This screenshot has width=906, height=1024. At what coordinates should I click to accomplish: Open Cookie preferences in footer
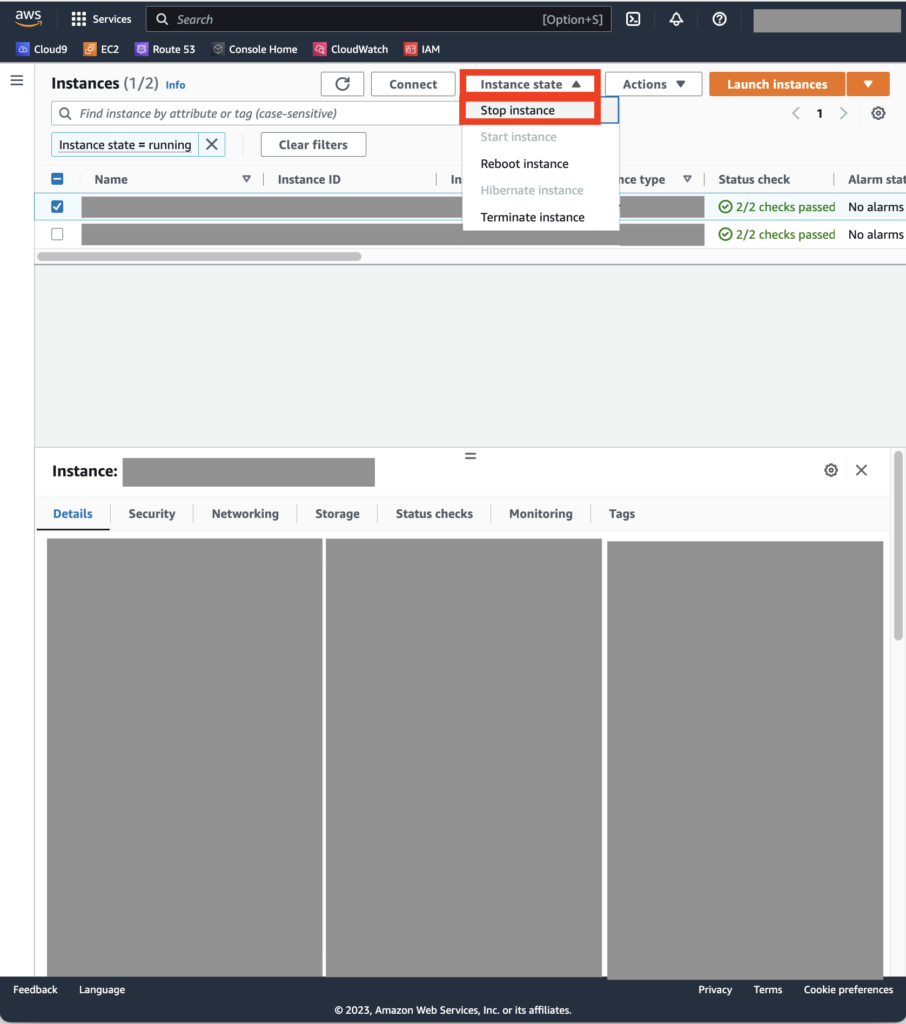pos(848,989)
